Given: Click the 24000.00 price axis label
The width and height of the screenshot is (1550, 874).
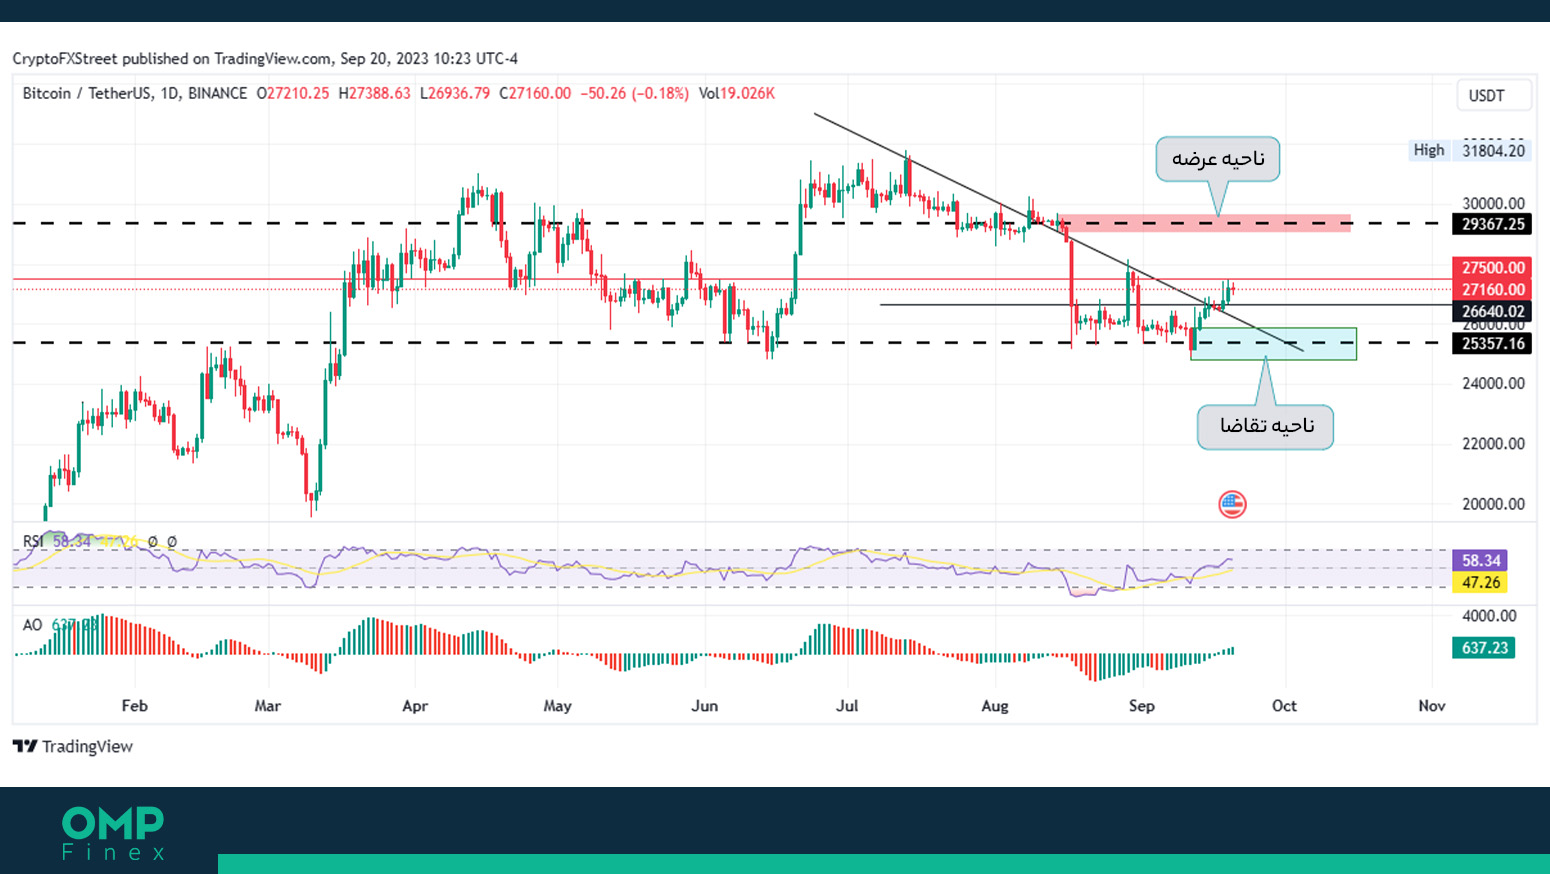Looking at the screenshot, I should [1493, 383].
